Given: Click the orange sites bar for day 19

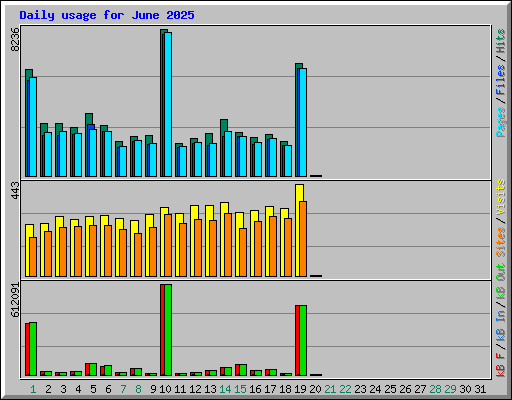Looking at the screenshot, I should [x=303, y=239].
